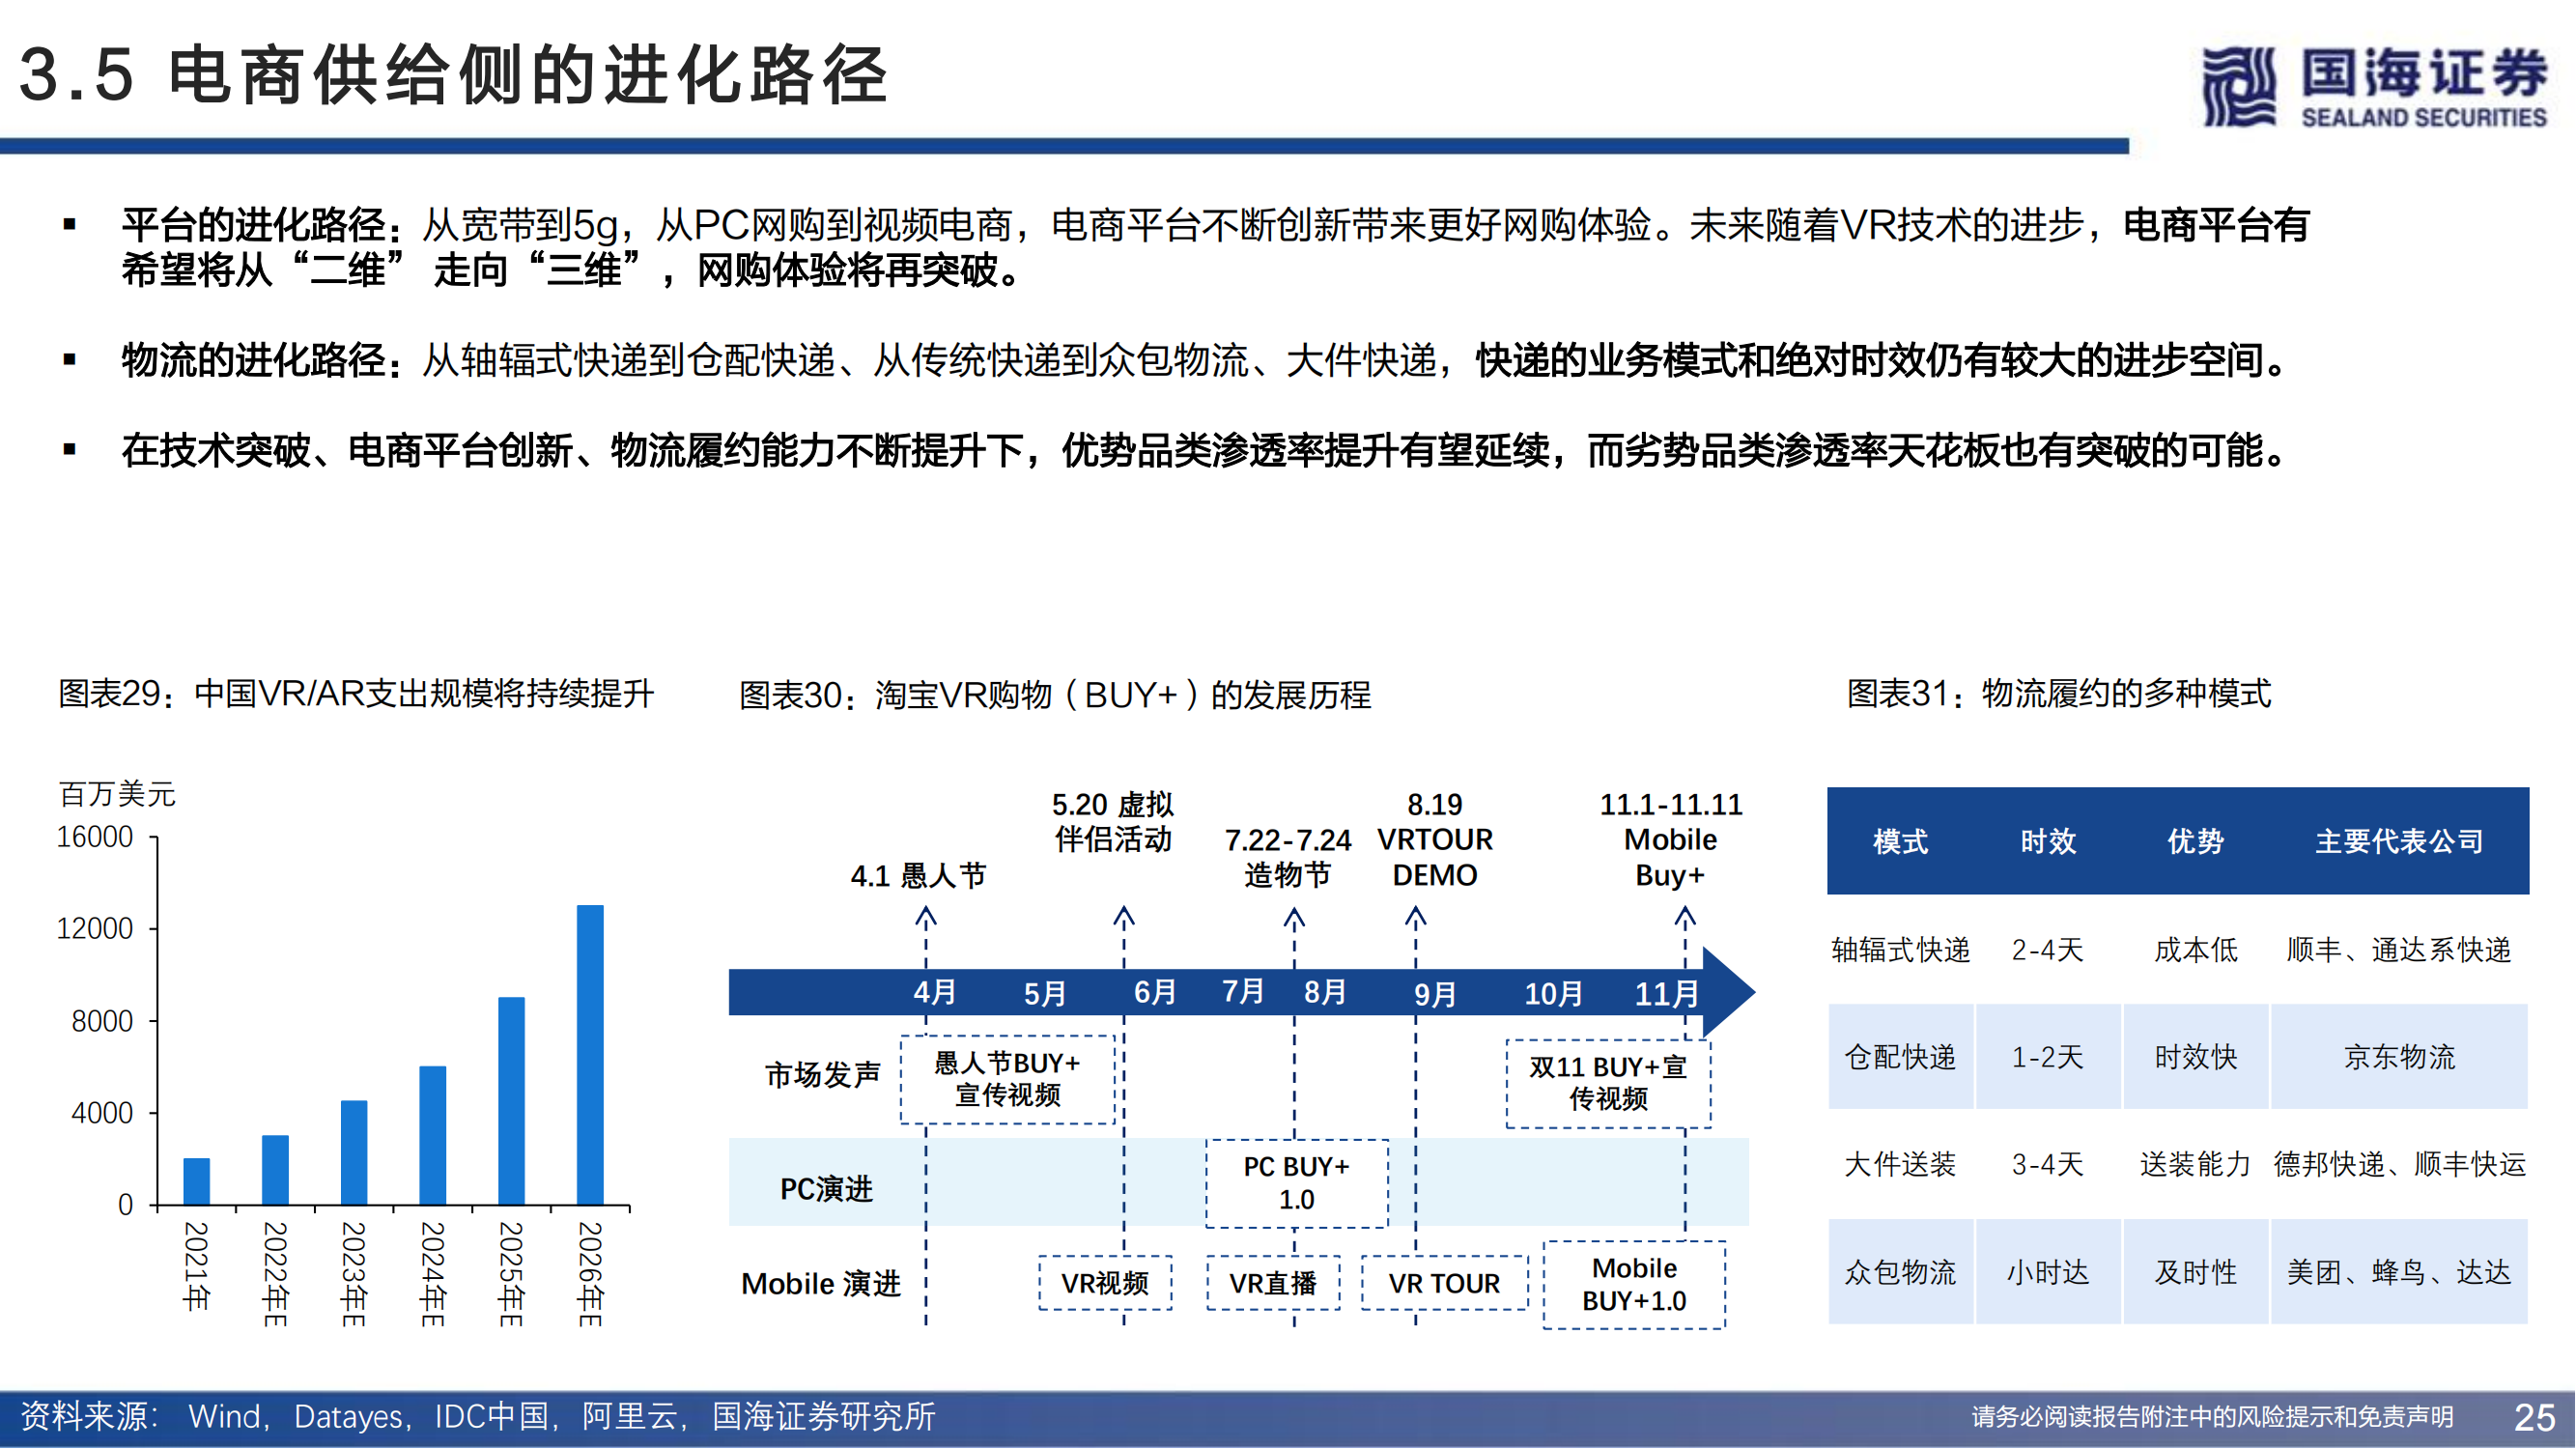This screenshot has width=2576, height=1449.
Task: Click the page number 25
Action: coord(2535,1419)
